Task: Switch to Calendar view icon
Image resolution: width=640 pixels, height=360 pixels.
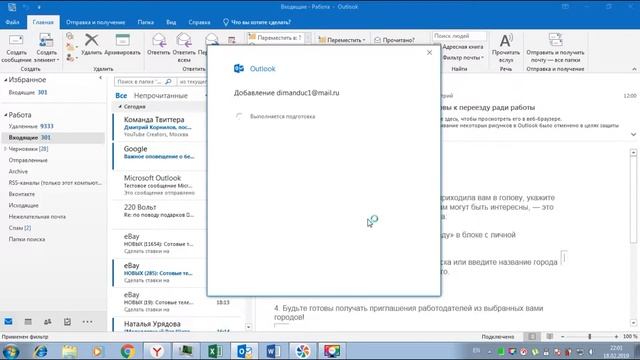Action: (x=28, y=322)
